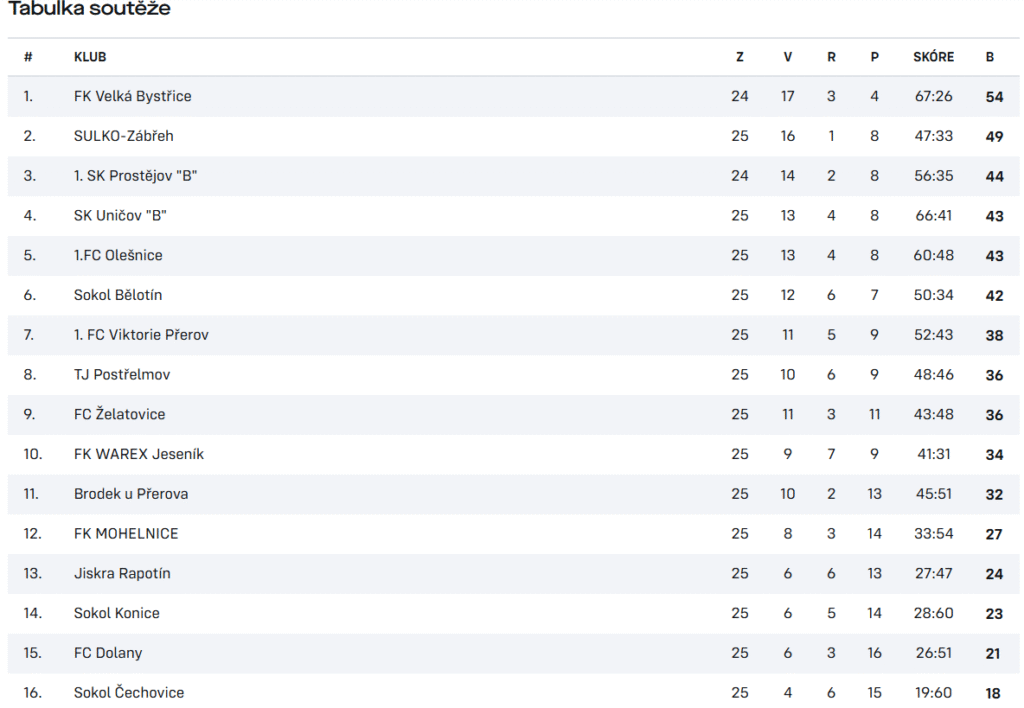Click Brodek u Přerova club name
Image resolution: width=1024 pixels, height=708 pixels.
131,494
